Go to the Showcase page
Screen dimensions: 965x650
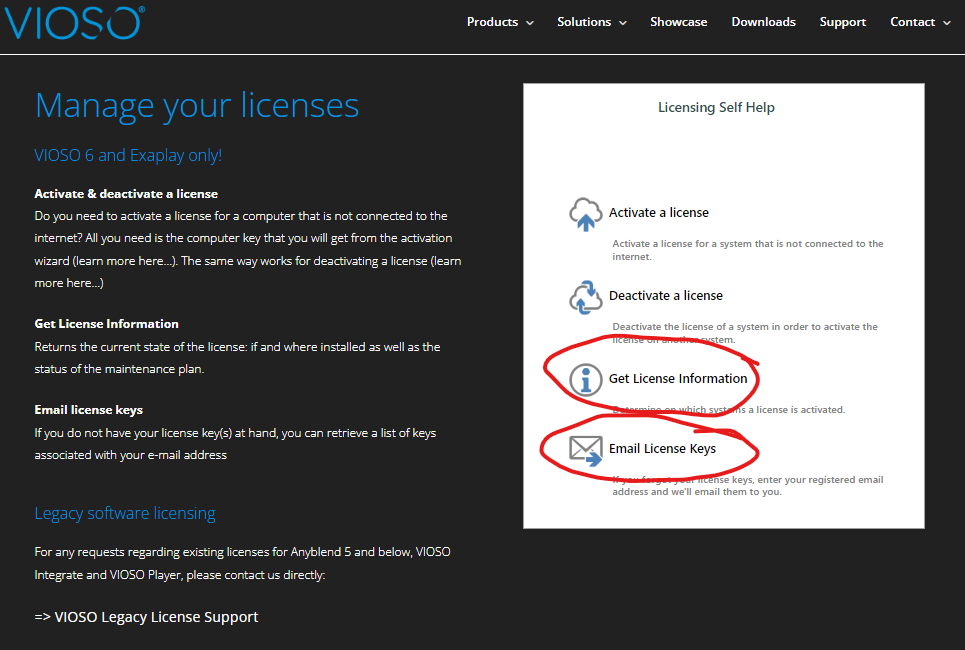[678, 22]
